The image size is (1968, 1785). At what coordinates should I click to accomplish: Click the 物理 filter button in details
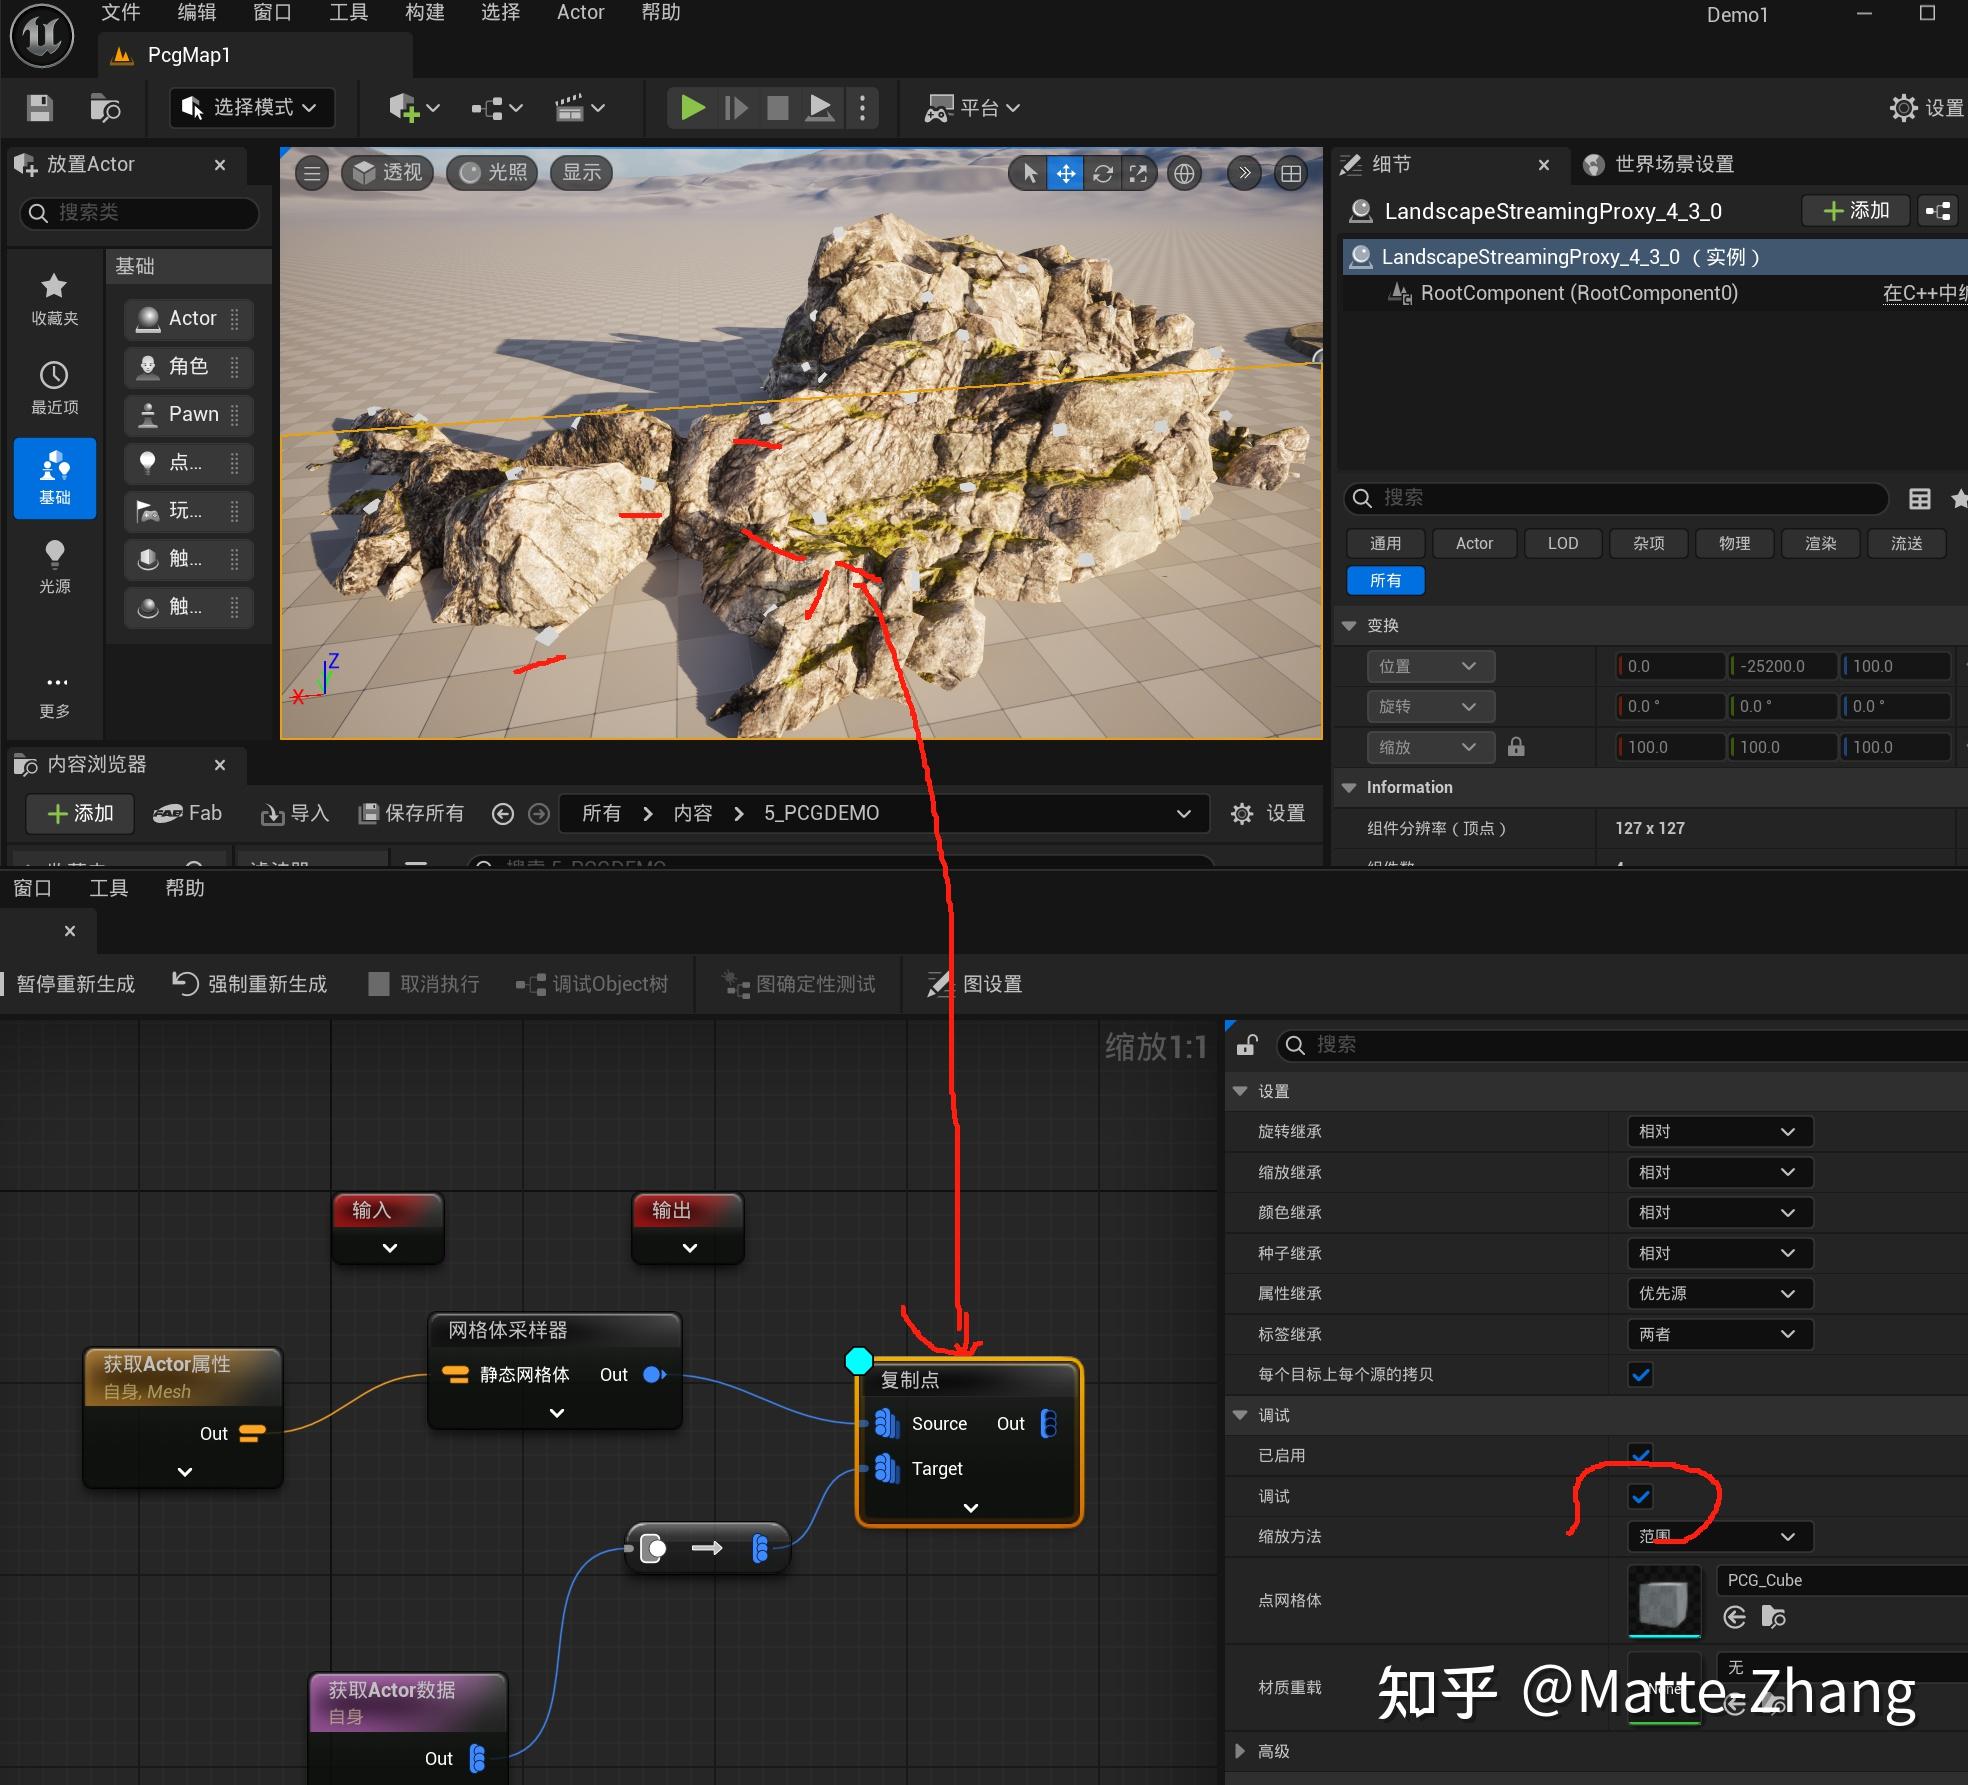point(1734,543)
